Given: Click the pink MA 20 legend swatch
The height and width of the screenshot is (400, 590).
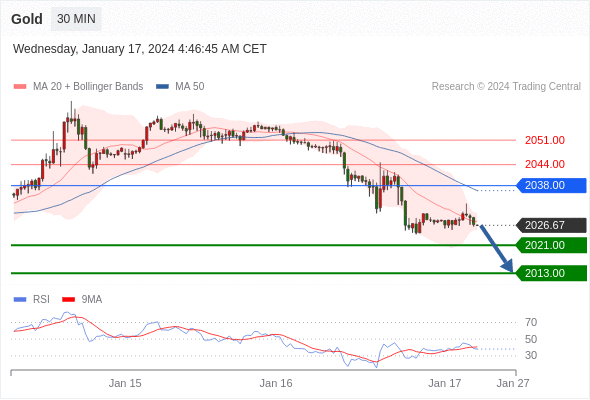Looking at the screenshot, I should pos(20,87).
